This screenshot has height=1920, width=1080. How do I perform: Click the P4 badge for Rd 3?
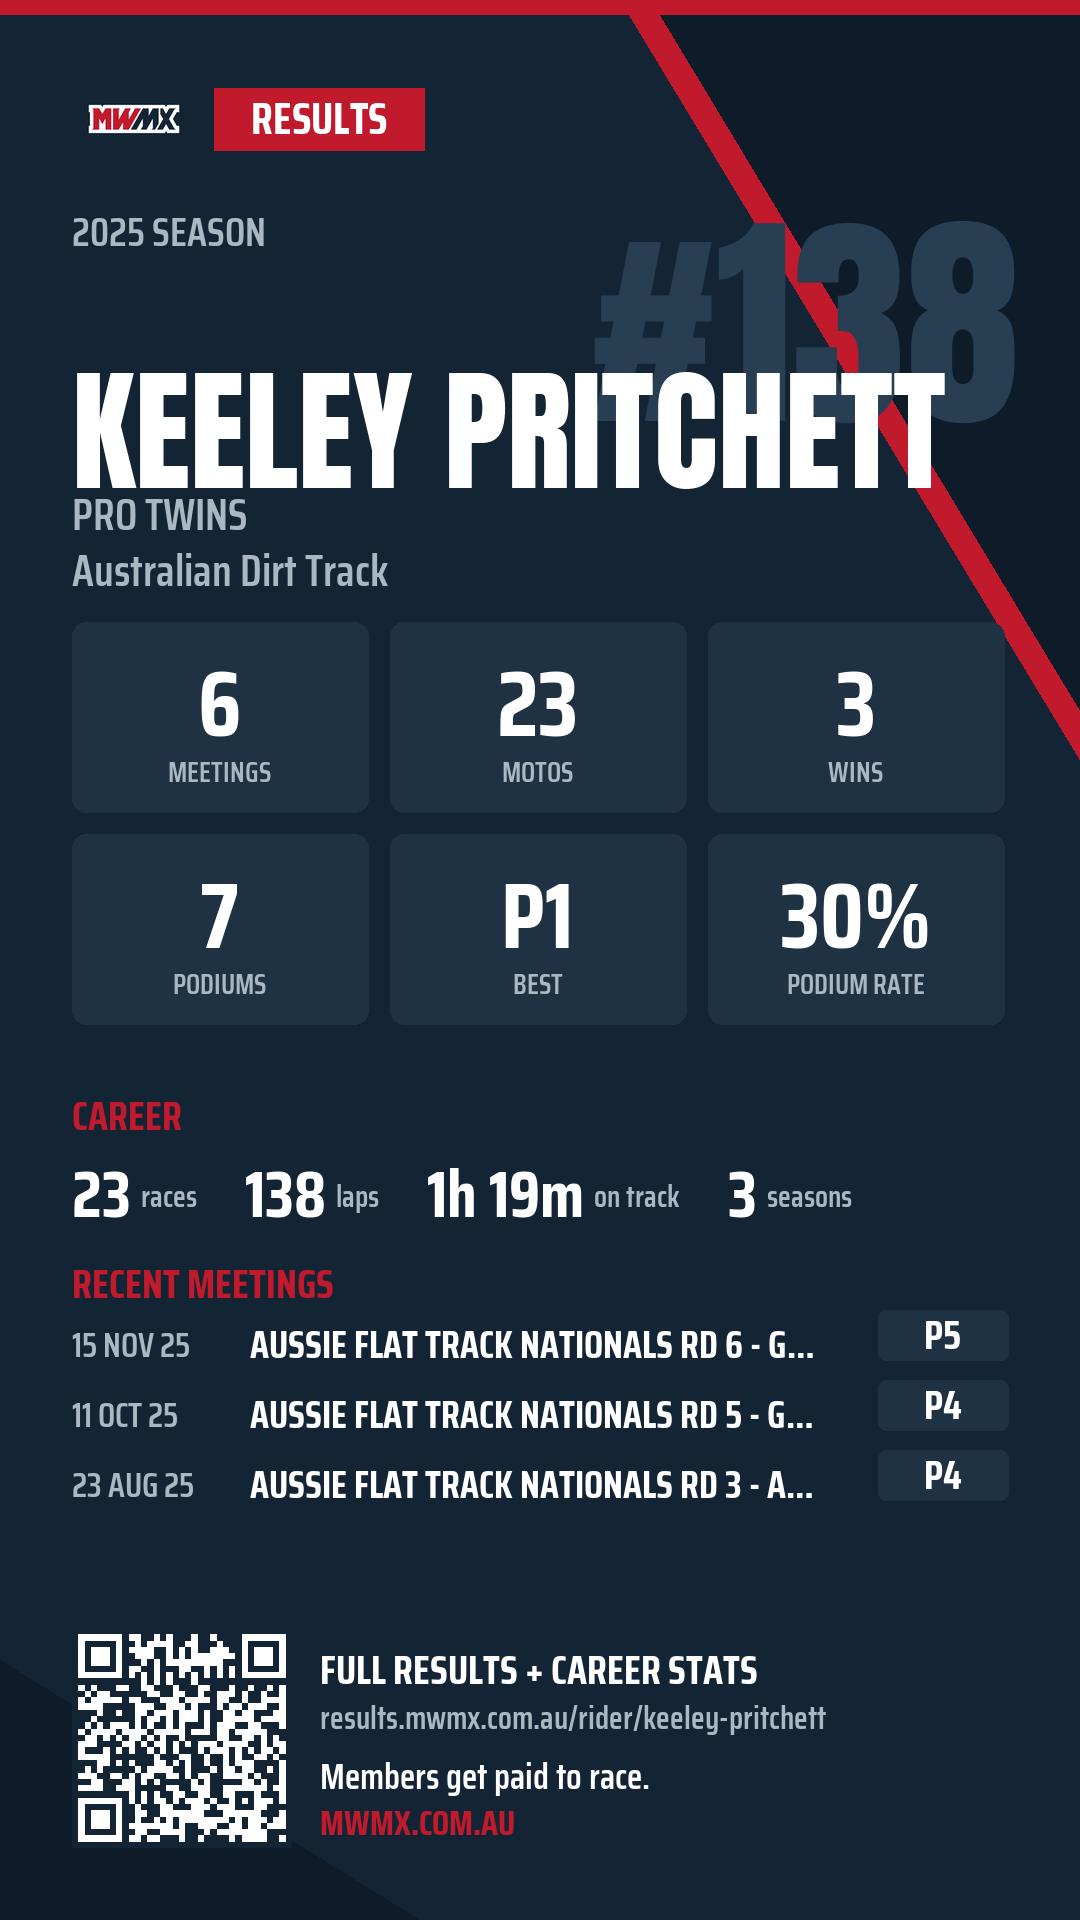[x=943, y=1475]
